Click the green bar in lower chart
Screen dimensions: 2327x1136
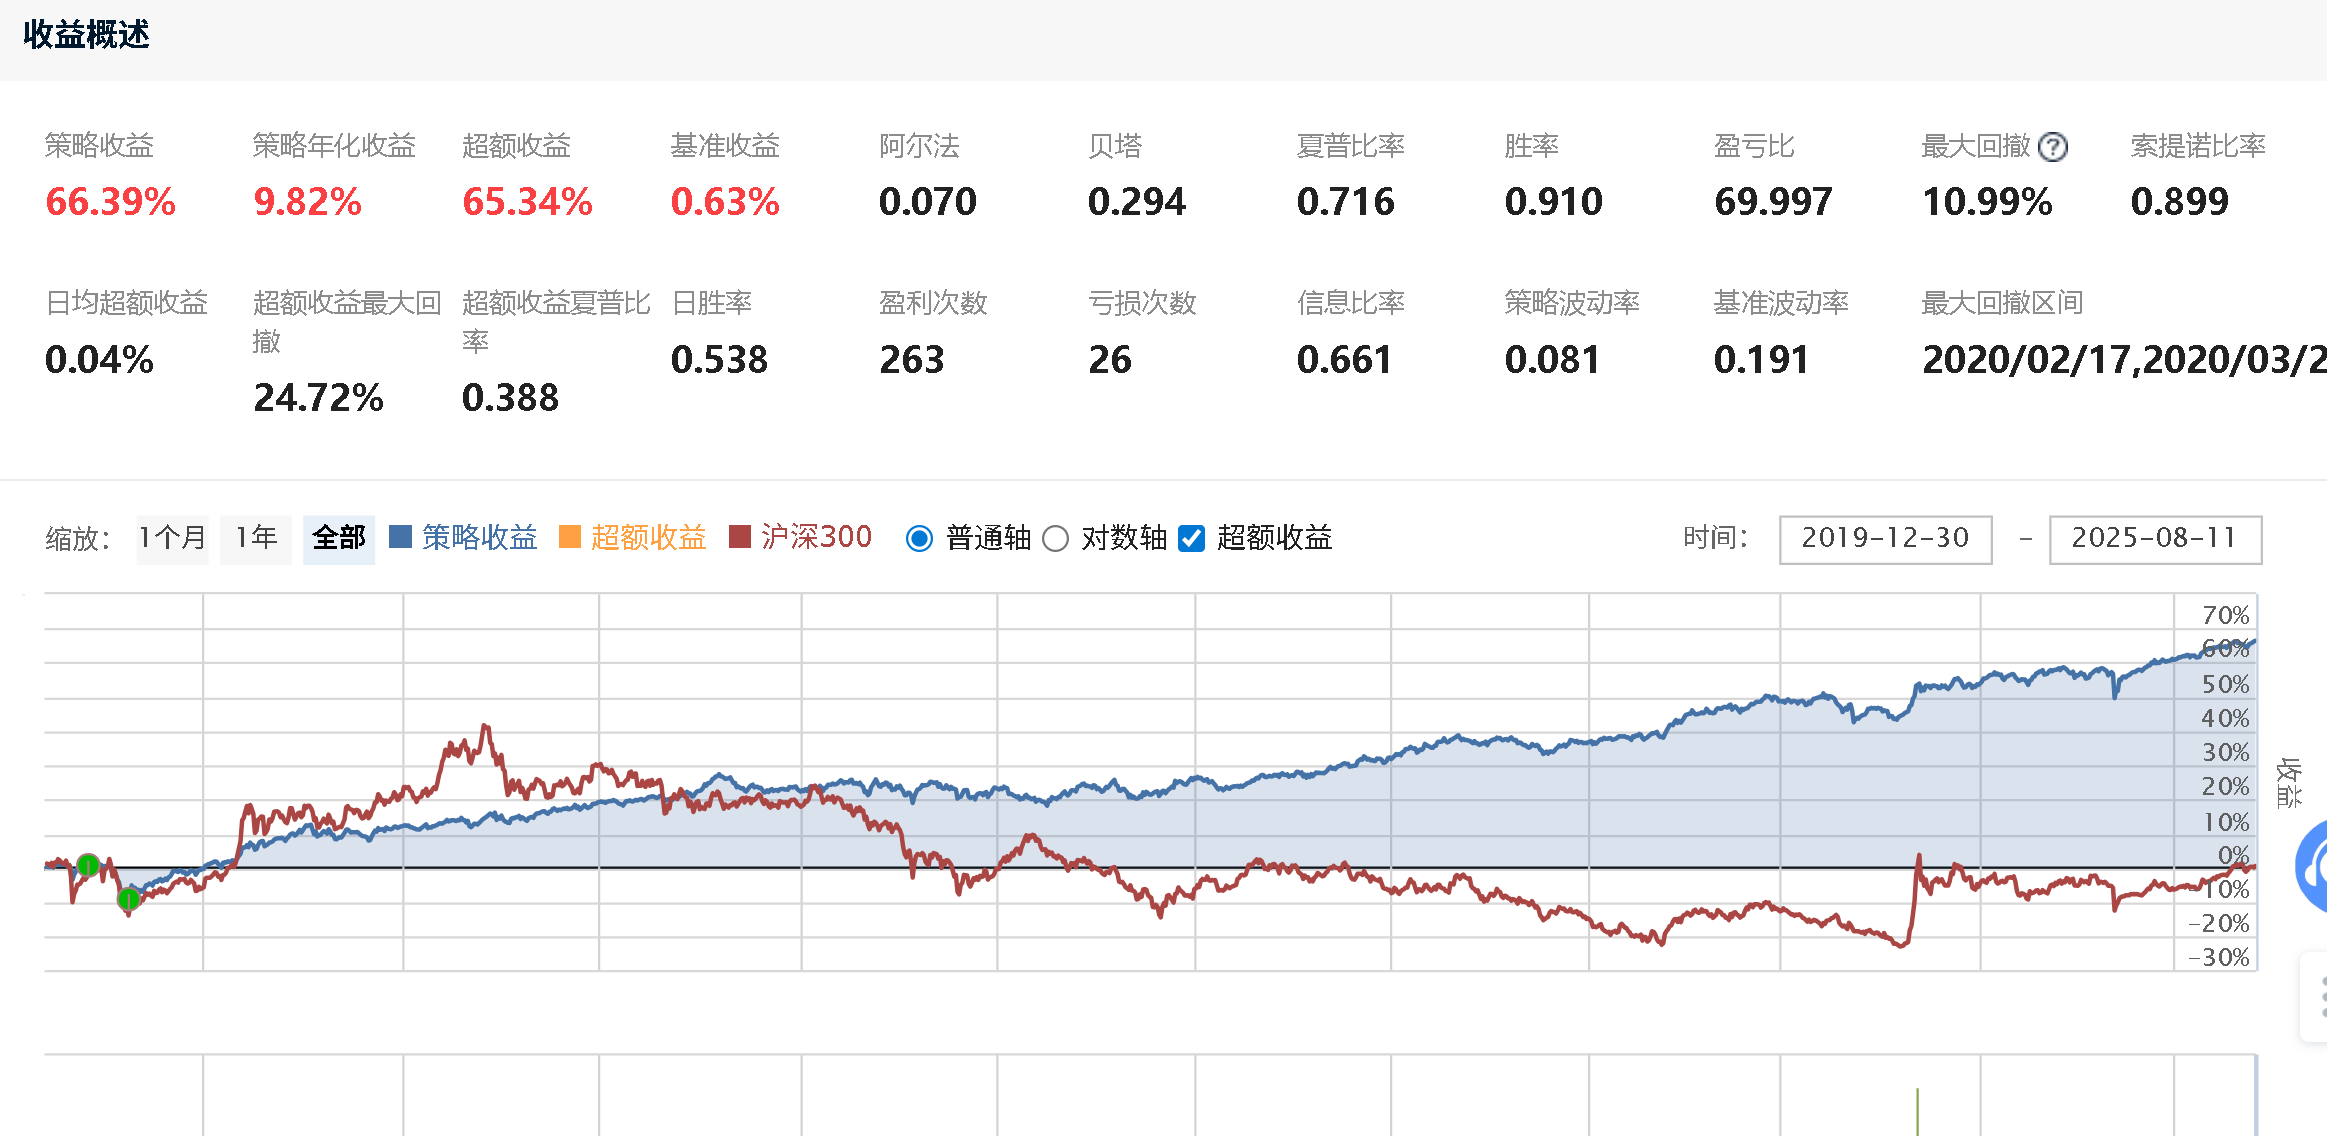pos(1917,1110)
